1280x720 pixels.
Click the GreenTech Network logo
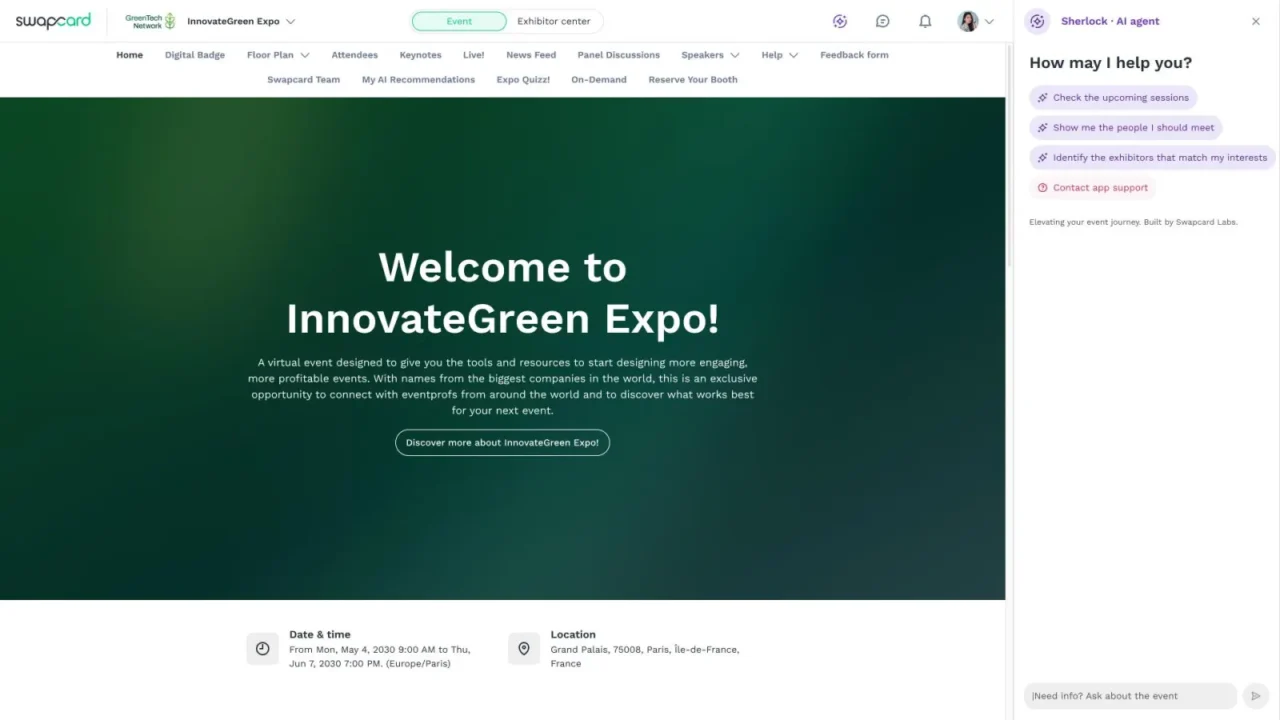coord(150,21)
